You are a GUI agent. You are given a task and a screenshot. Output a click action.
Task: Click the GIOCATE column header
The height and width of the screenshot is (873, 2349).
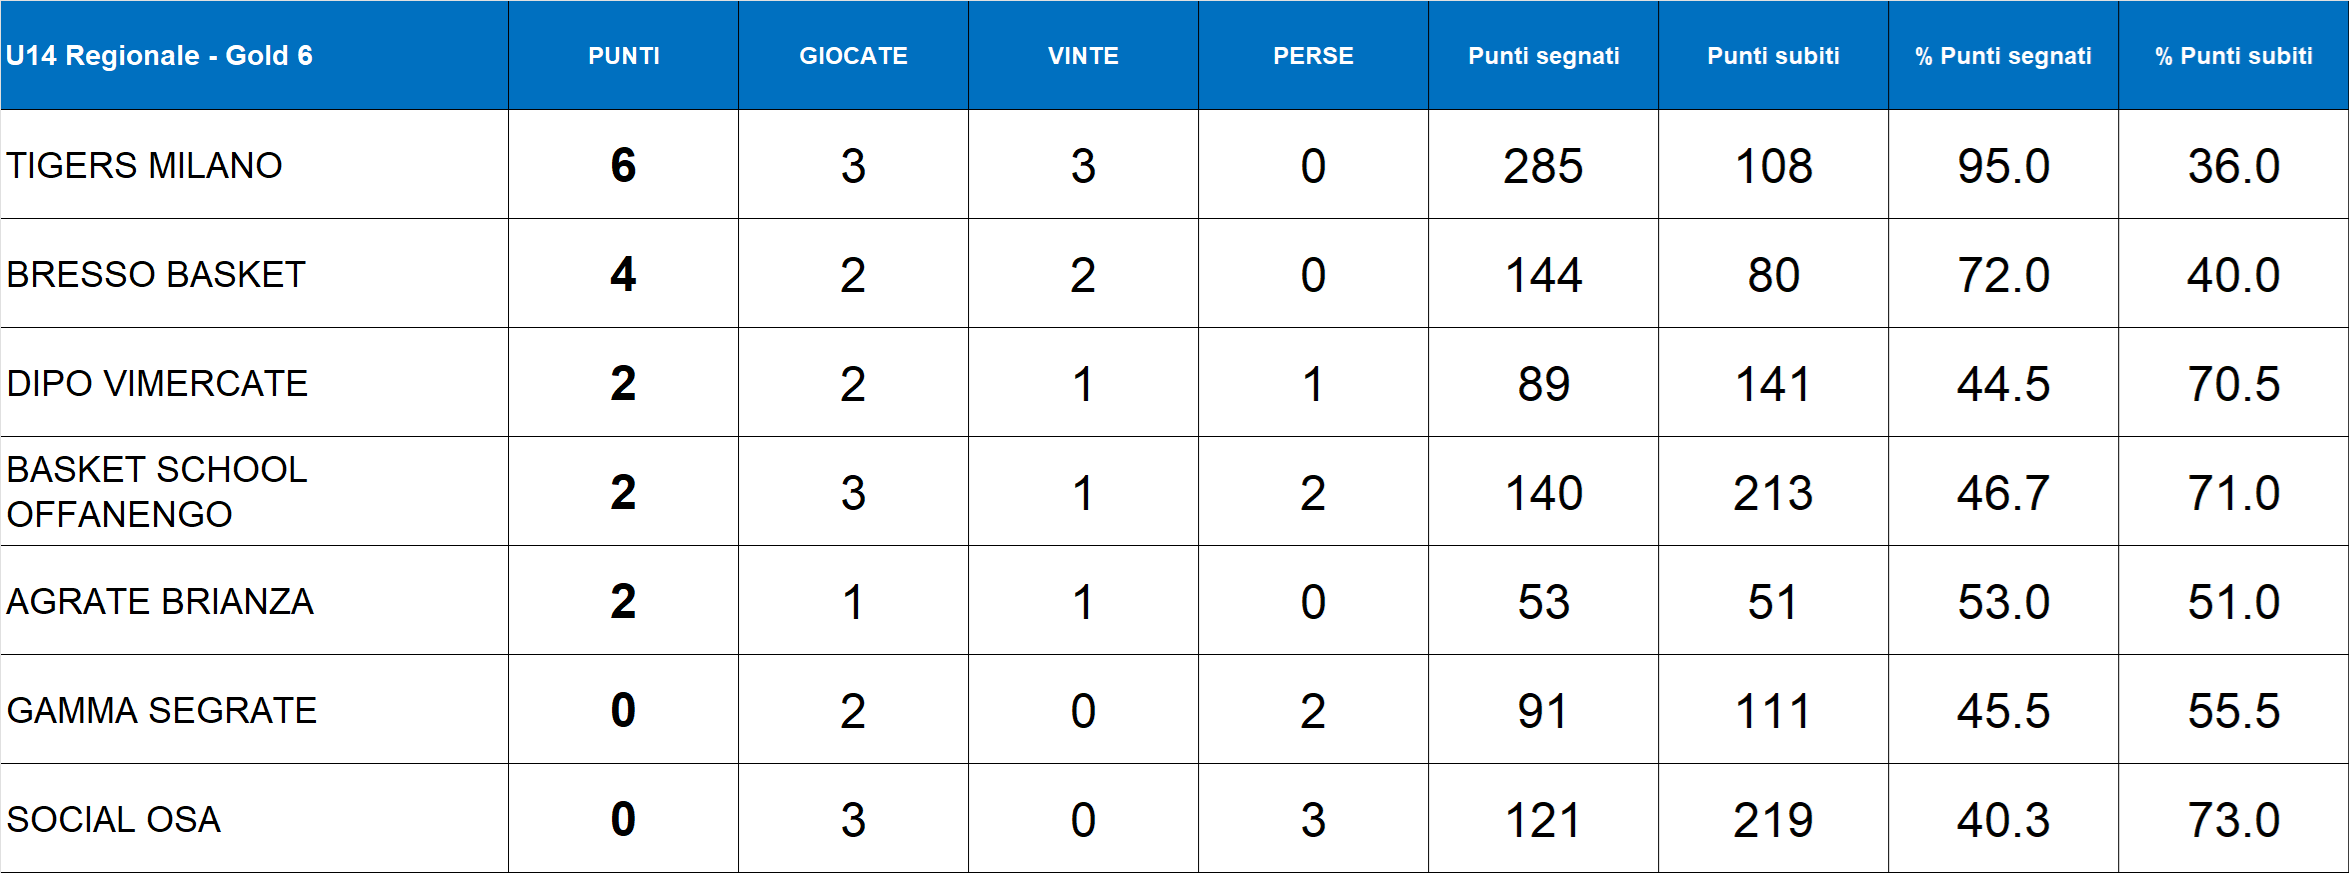(853, 56)
